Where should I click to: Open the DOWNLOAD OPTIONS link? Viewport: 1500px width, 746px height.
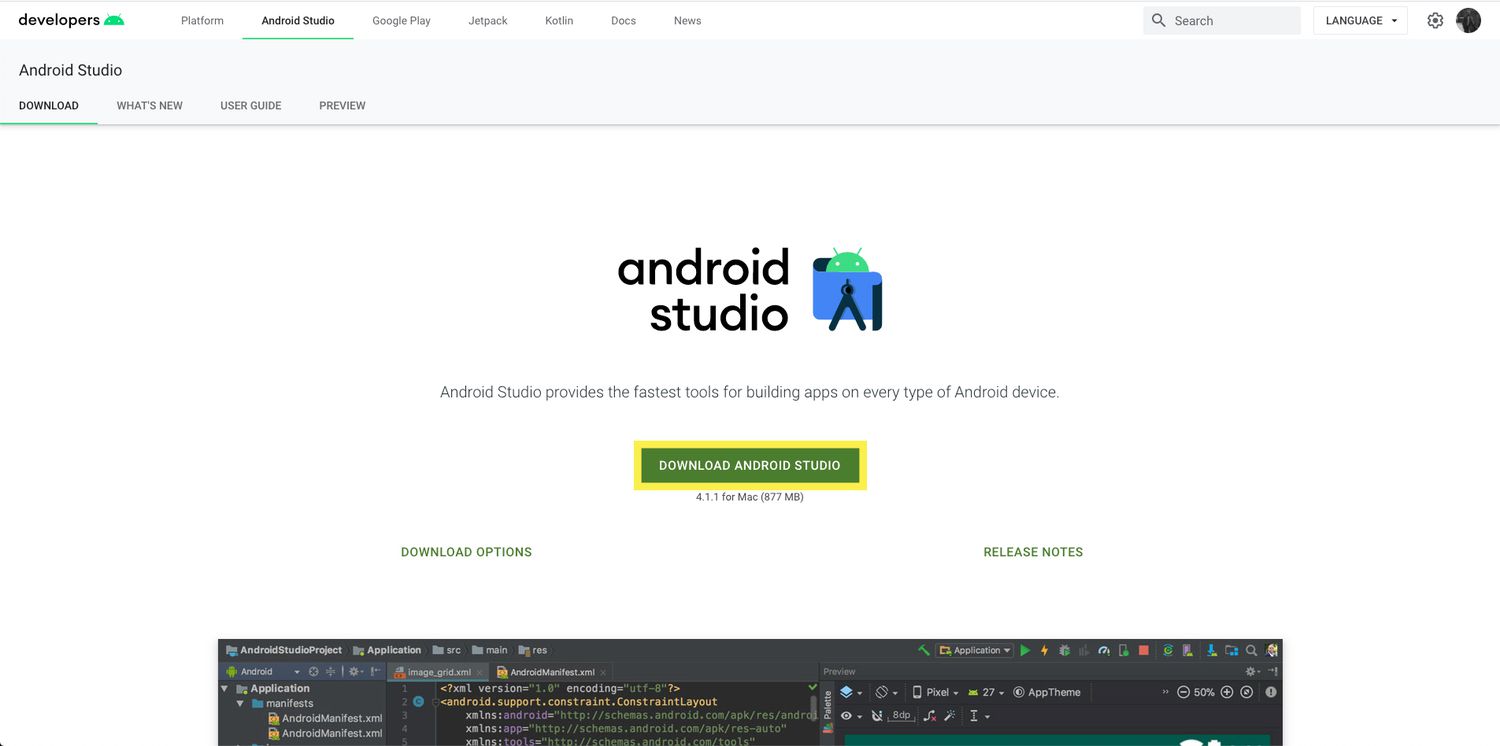[466, 552]
